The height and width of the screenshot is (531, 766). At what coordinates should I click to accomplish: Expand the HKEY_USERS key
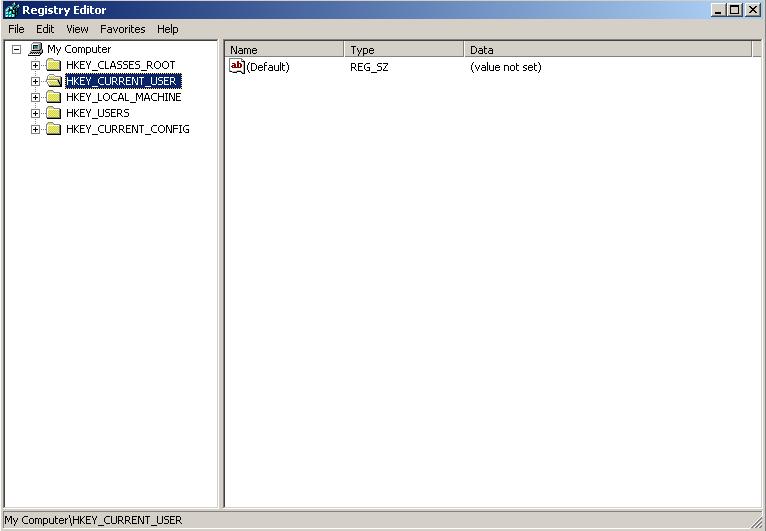click(x=35, y=113)
